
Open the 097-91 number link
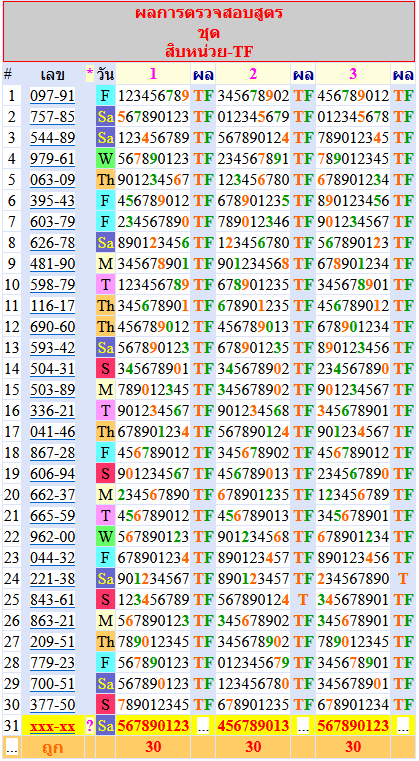52,96
